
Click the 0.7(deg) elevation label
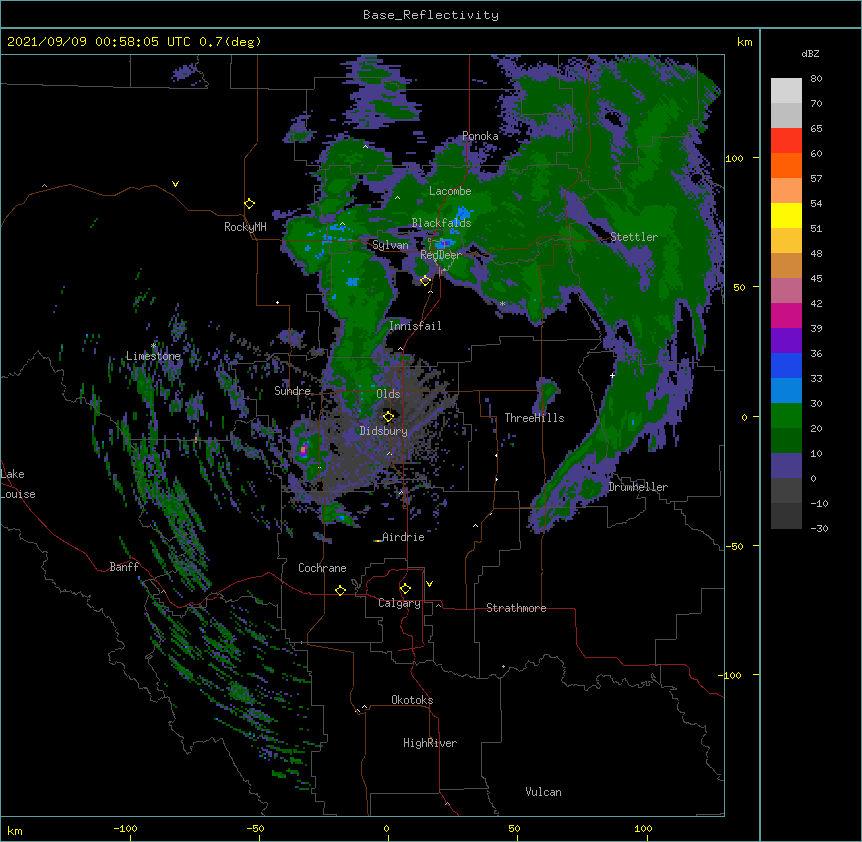[x=230, y=42]
